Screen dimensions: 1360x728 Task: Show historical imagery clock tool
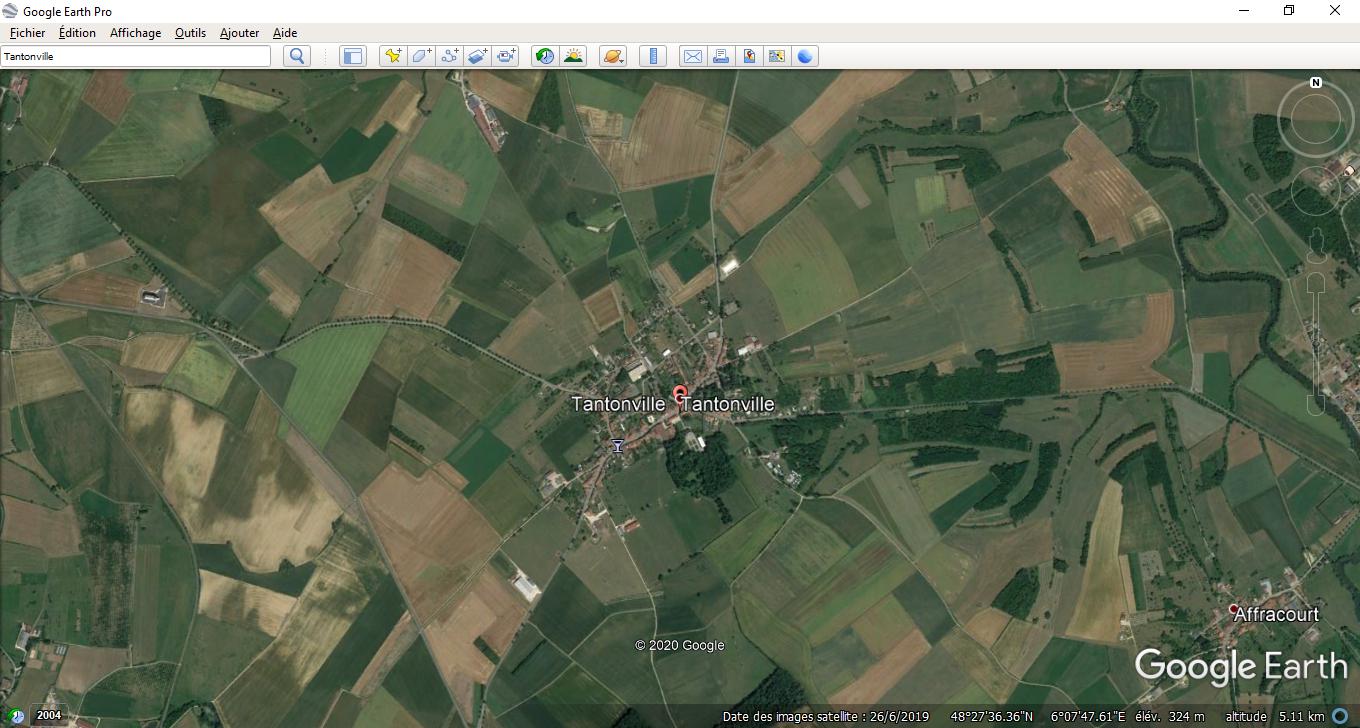[545, 56]
